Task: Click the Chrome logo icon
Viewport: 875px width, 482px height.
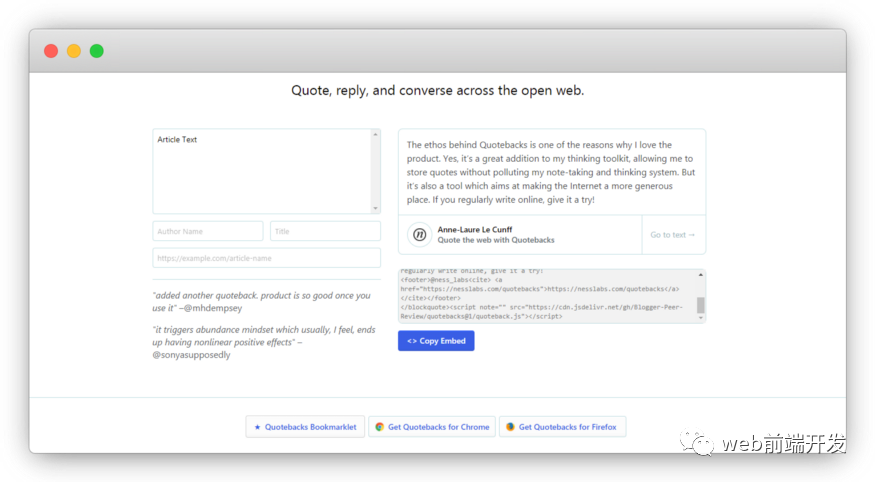Action: (x=379, y=427)
